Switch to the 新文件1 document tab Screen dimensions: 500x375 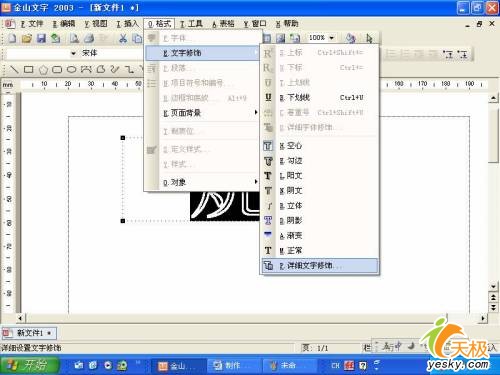(29, 333)
